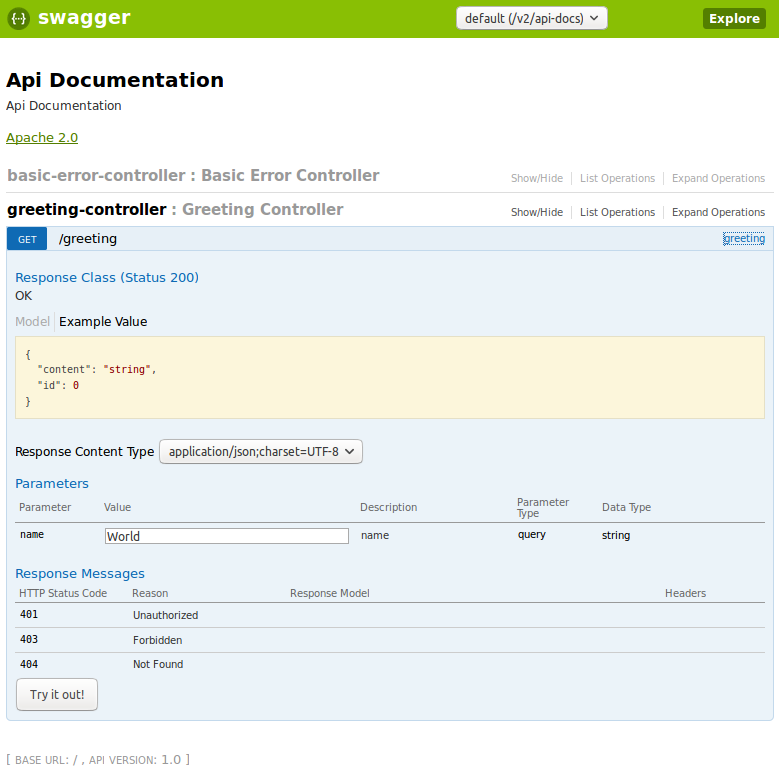This screenshot has width=779, height=778.
Task: Open the Apache 2.0 license link
Action: click(42, 138)
